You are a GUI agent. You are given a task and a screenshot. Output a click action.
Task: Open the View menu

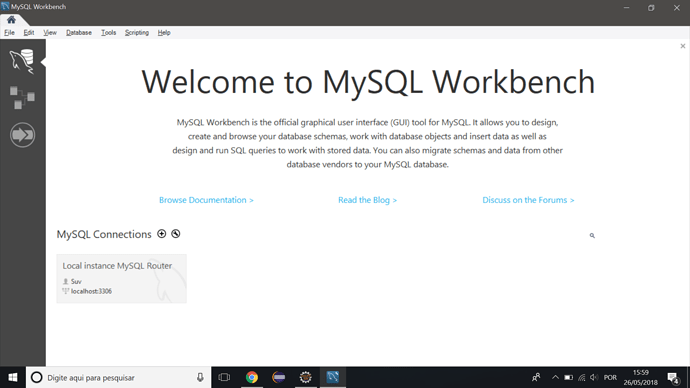coord(50,33)
